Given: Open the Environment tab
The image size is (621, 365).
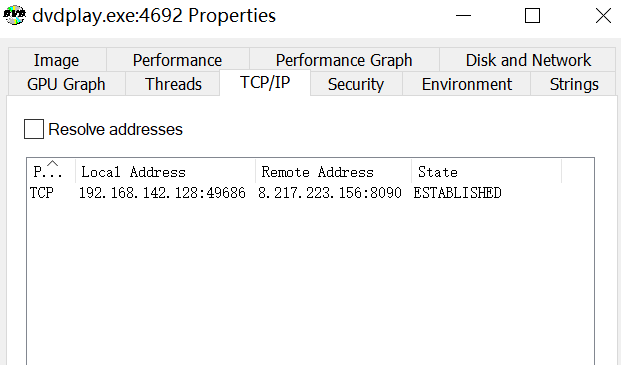Looking at the screenshot, I should point(467,84).
